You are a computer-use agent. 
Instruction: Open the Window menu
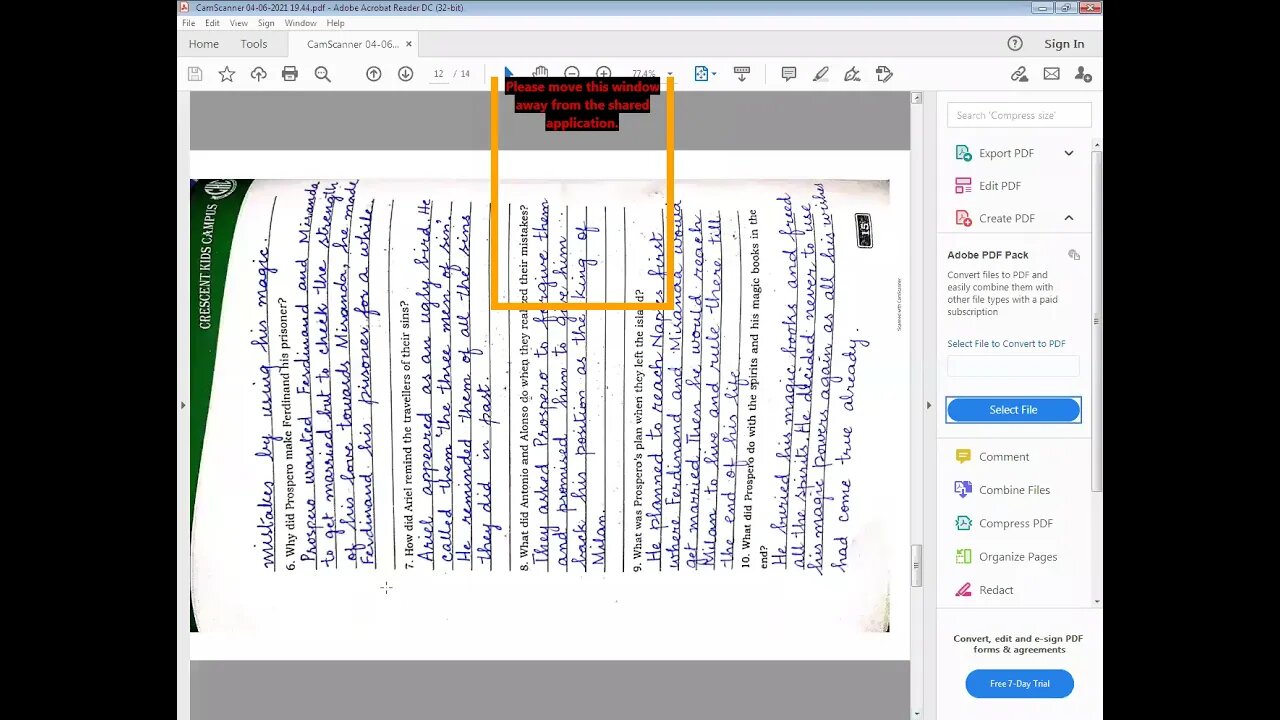click(x=300, y=23)
